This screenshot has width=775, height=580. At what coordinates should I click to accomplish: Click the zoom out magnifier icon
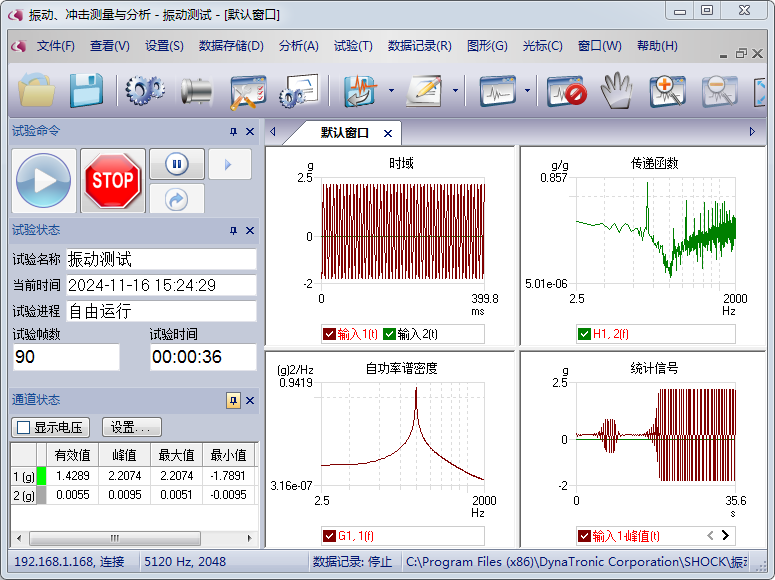click(x=720, y=90)
